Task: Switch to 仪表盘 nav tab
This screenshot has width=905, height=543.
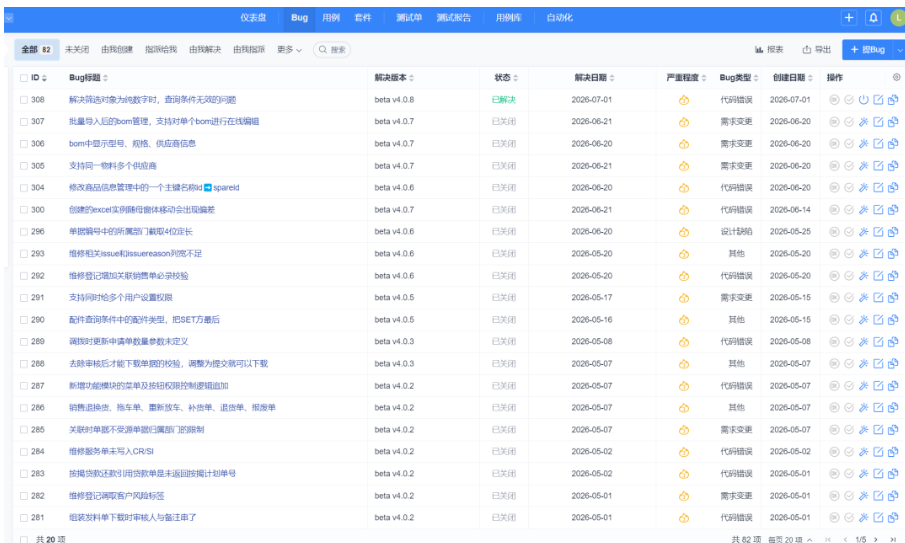Action: (253, 18)
